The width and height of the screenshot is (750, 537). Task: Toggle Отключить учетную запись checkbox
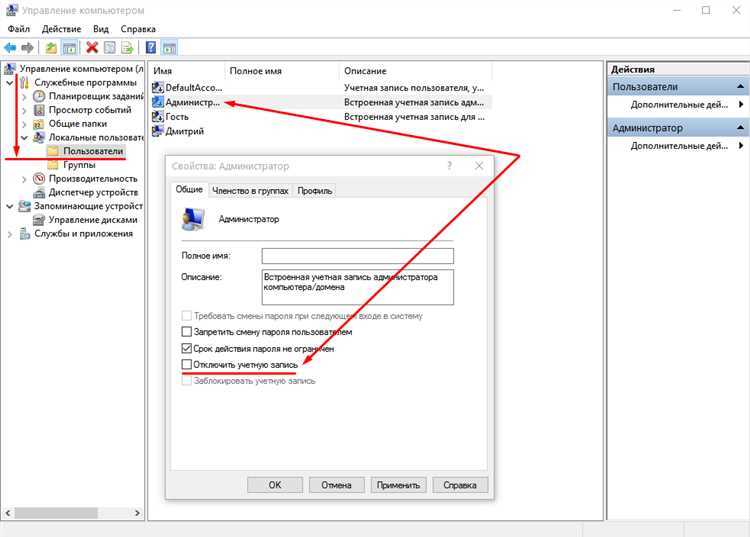(187, 364)
